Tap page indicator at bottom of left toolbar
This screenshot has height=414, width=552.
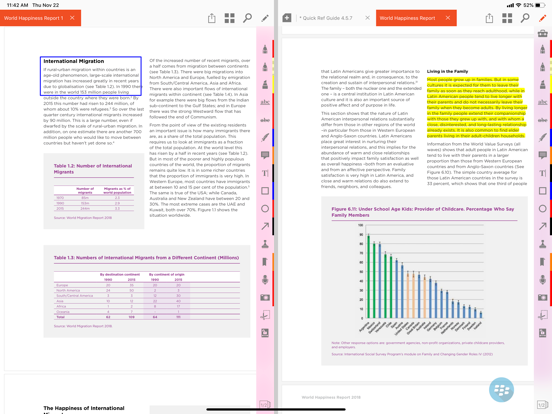coord(264,405)
